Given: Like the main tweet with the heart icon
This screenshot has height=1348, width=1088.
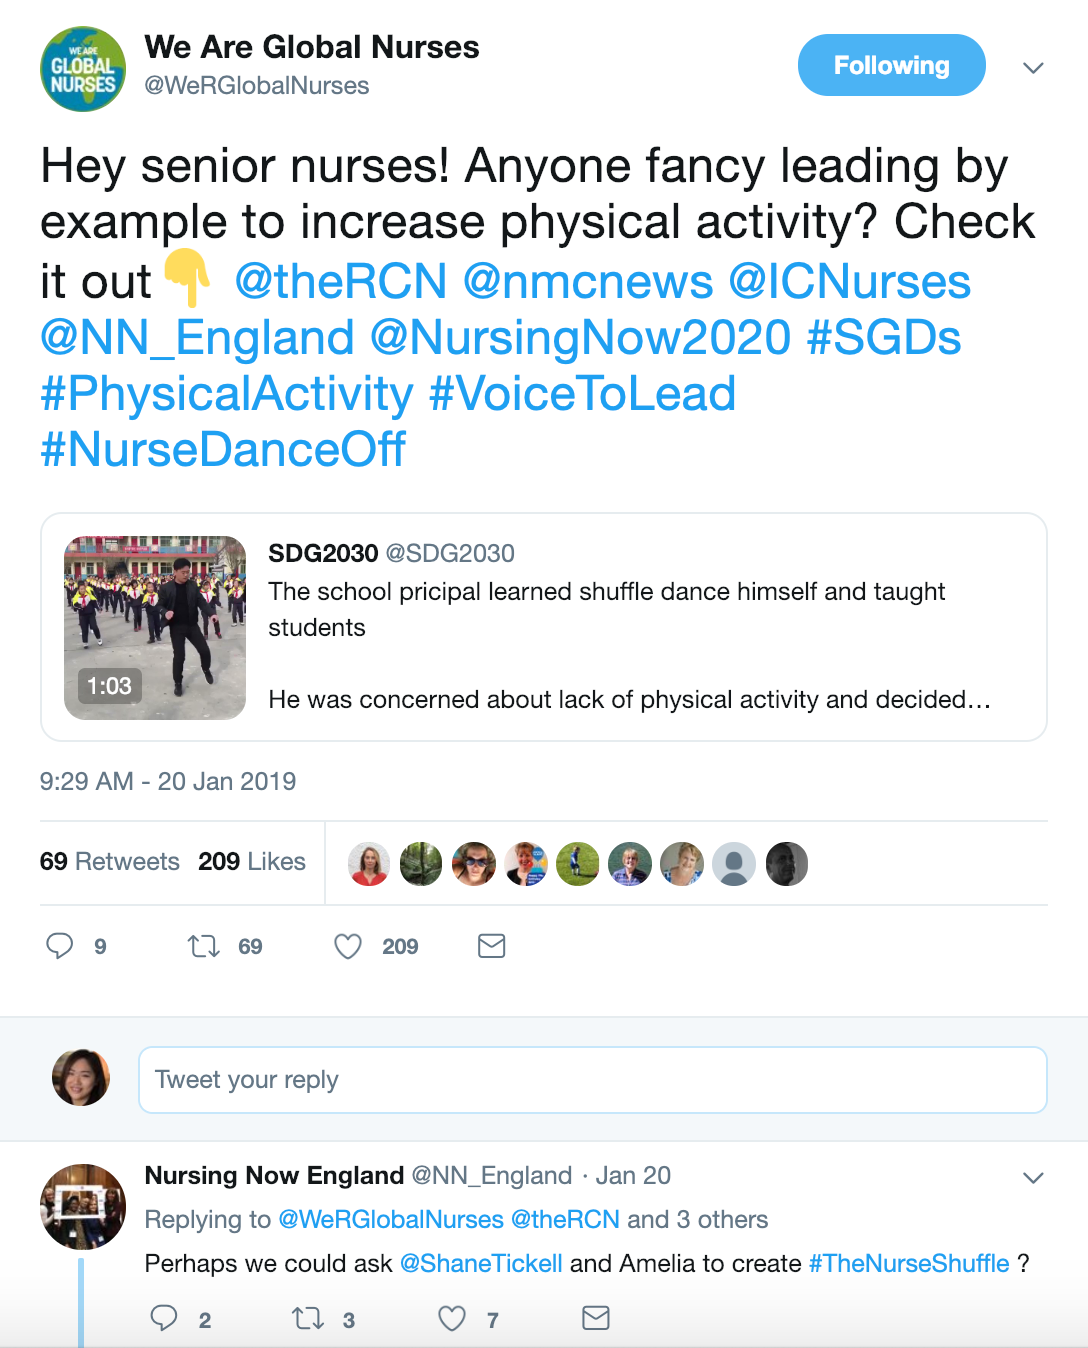Looking at the screenshot, I should pos(348,946).
